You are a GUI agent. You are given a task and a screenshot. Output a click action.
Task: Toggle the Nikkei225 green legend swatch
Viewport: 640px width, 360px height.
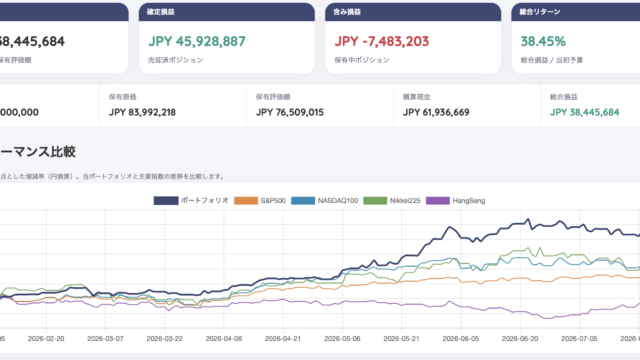375,200
